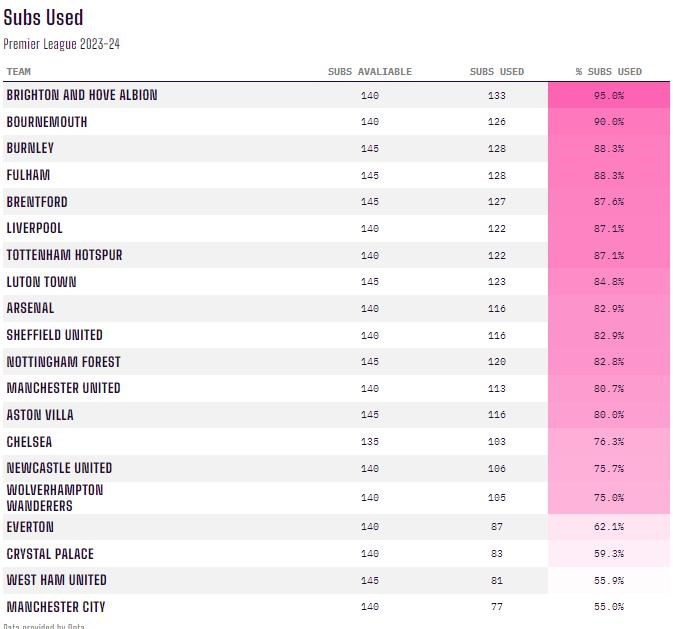
Task: Click the 90.0% shaded cell for Bournemouth
Action: coord(608,122)
